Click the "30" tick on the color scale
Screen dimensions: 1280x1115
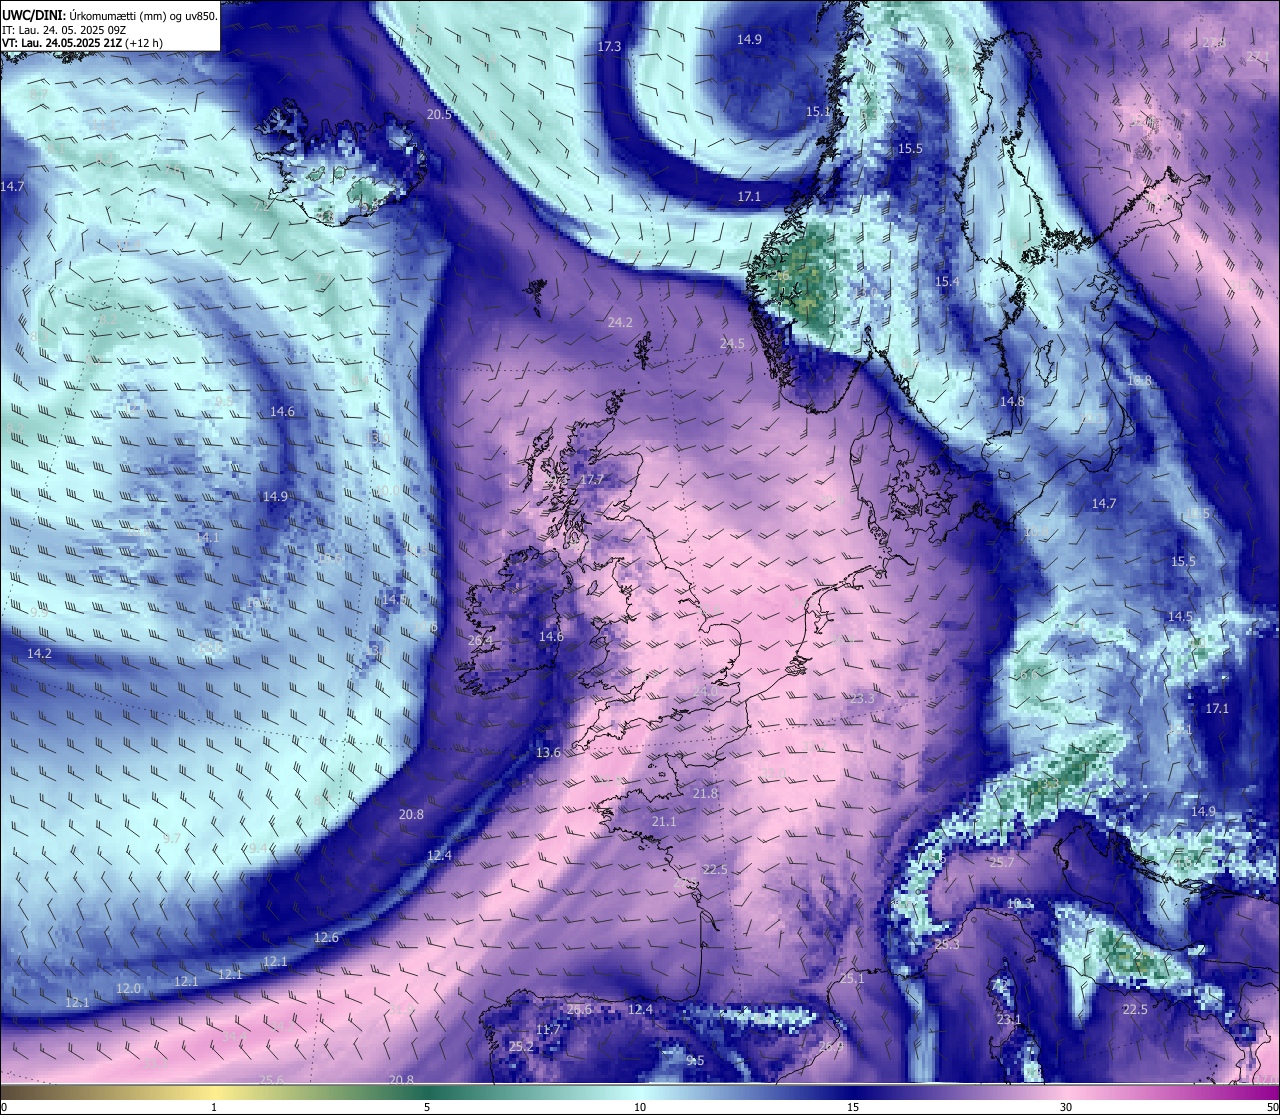coord(1066,1107)
